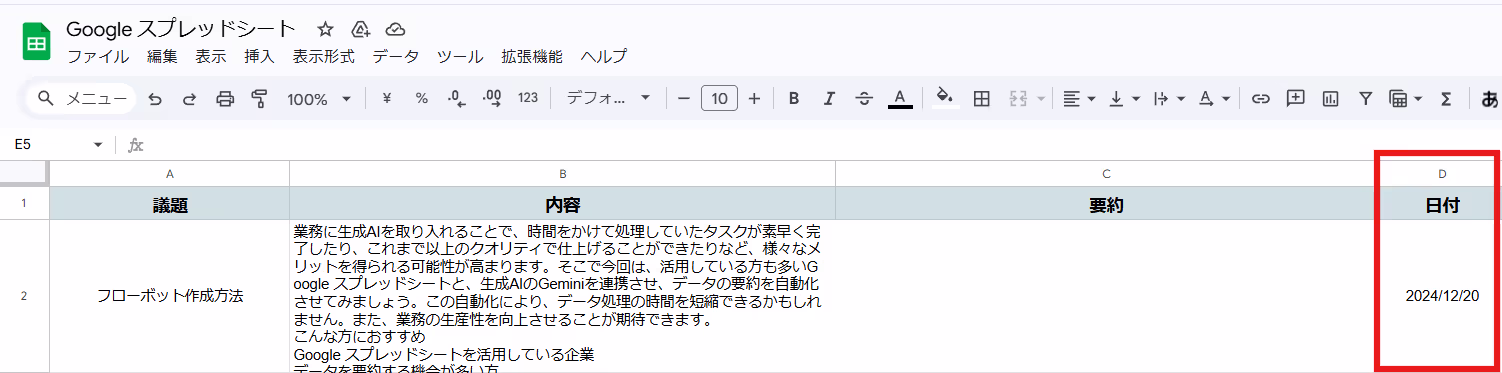Click the 要約 header cell
1502x373 pixels.
click(x=1106, y=204)
